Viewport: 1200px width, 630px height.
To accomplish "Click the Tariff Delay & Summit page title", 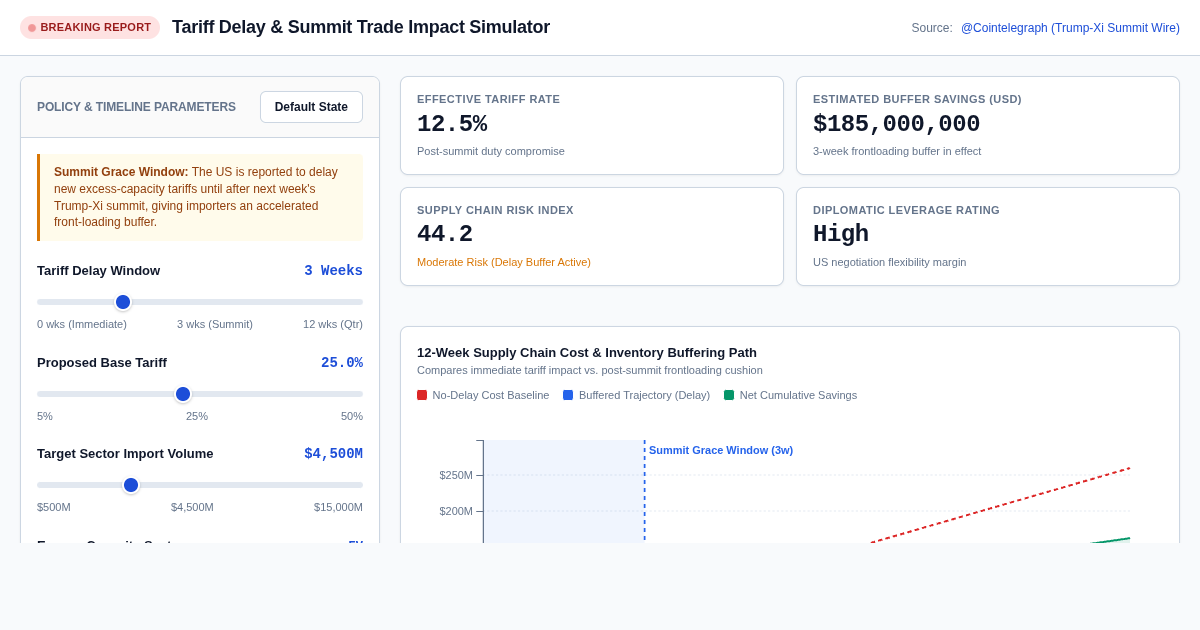I will click(361, 27).
